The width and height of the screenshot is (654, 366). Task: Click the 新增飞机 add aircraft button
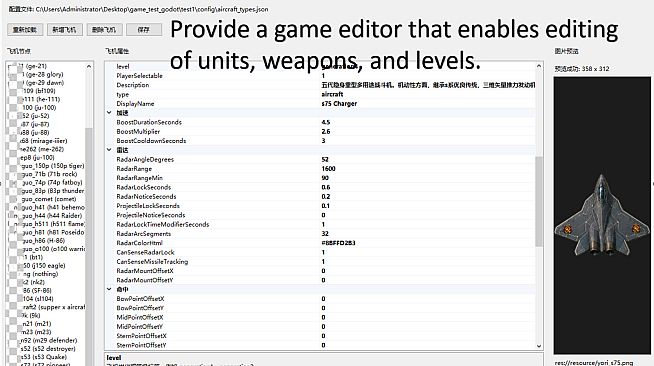pyautogui.click(x=64, y=30)
